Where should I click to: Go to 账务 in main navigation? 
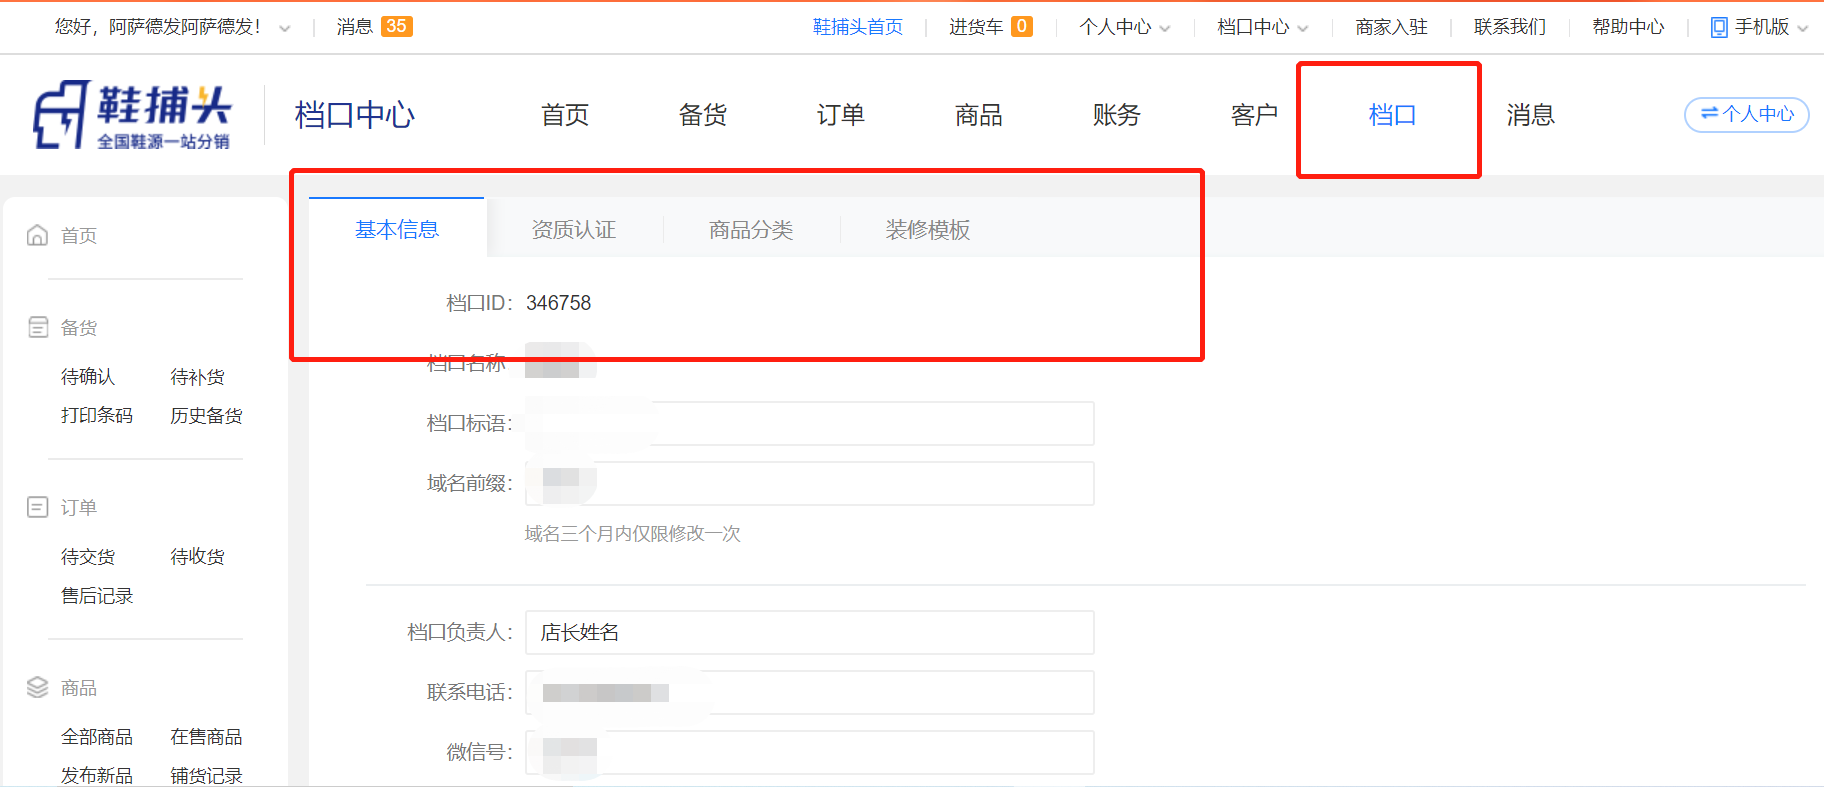(x=1116, y=115)
